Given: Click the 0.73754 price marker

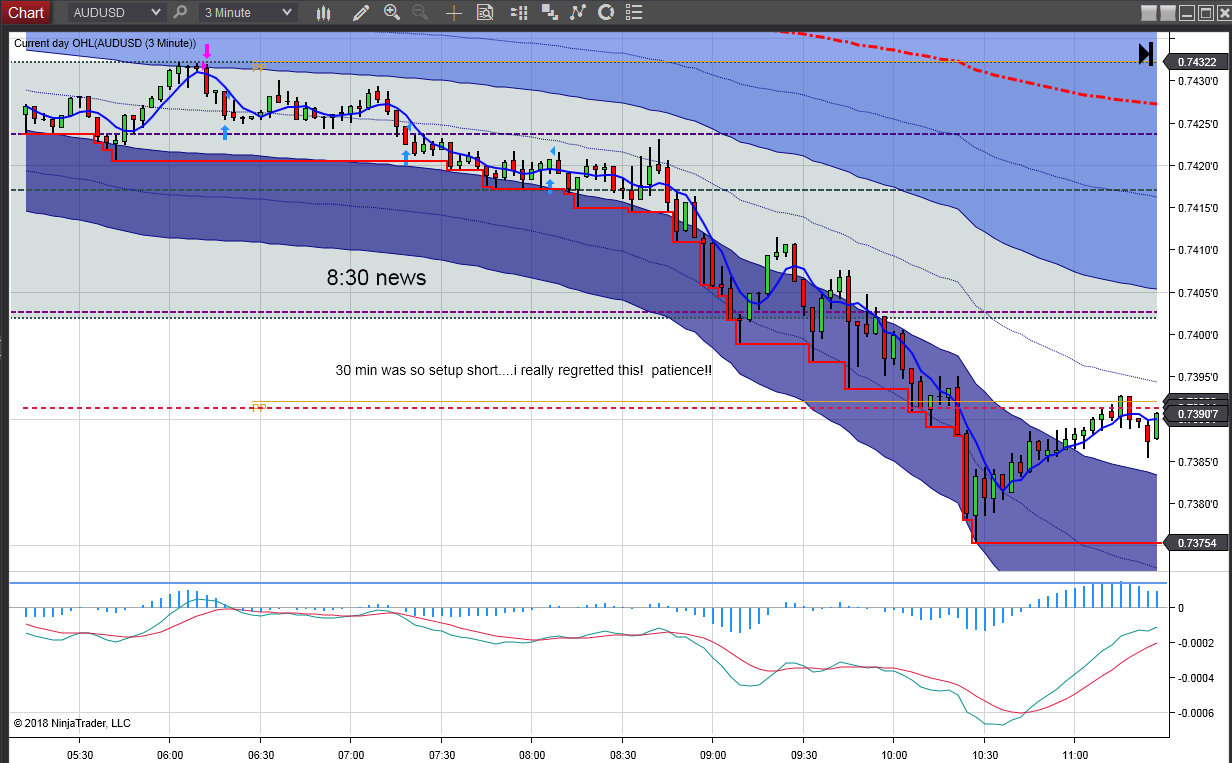Looking at the screenshot, I should coord(1197,542).
